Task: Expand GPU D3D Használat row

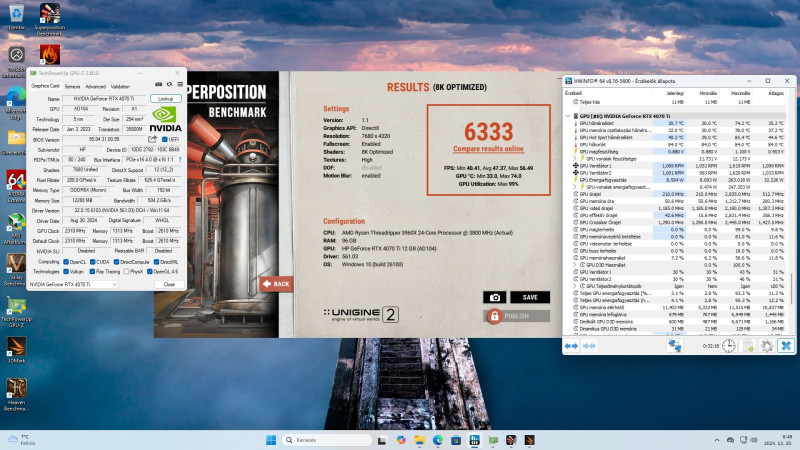Action: (575, 265)
